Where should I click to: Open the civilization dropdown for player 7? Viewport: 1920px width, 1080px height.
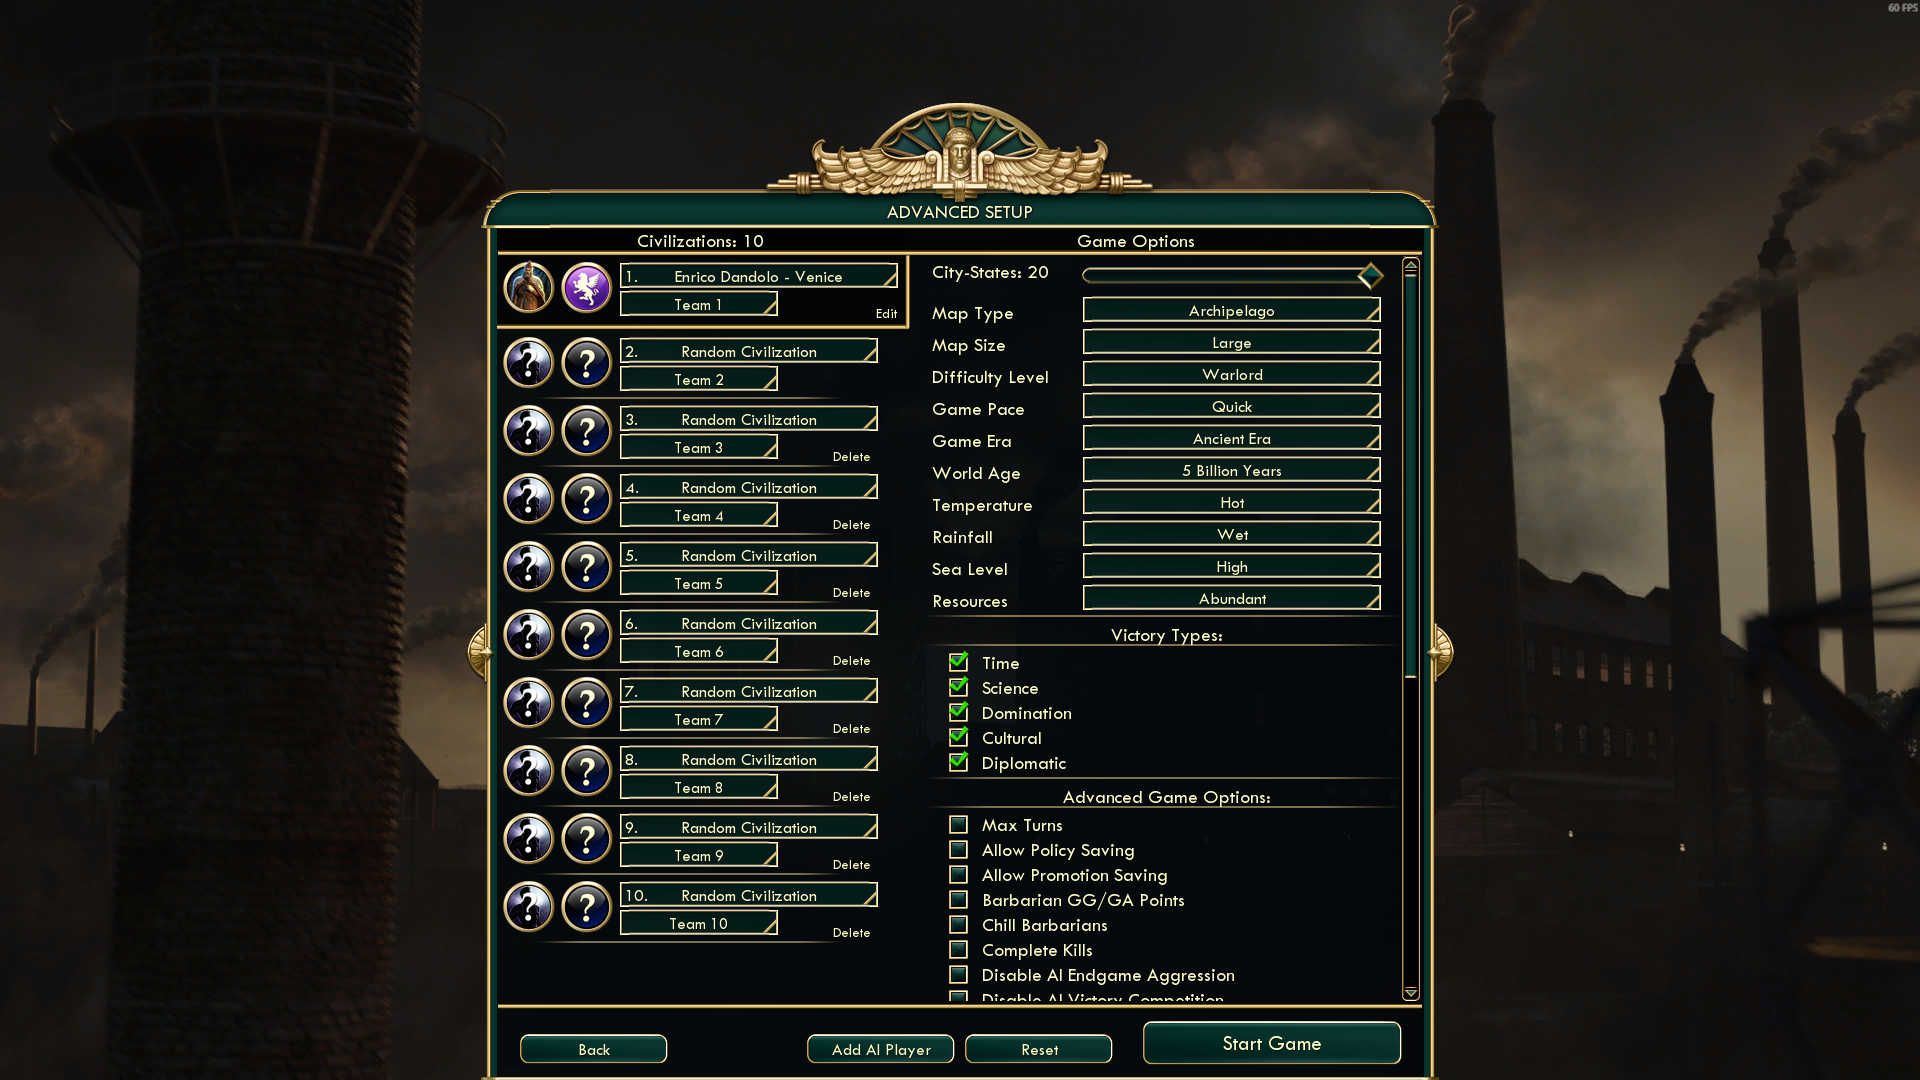coord(748,692)
